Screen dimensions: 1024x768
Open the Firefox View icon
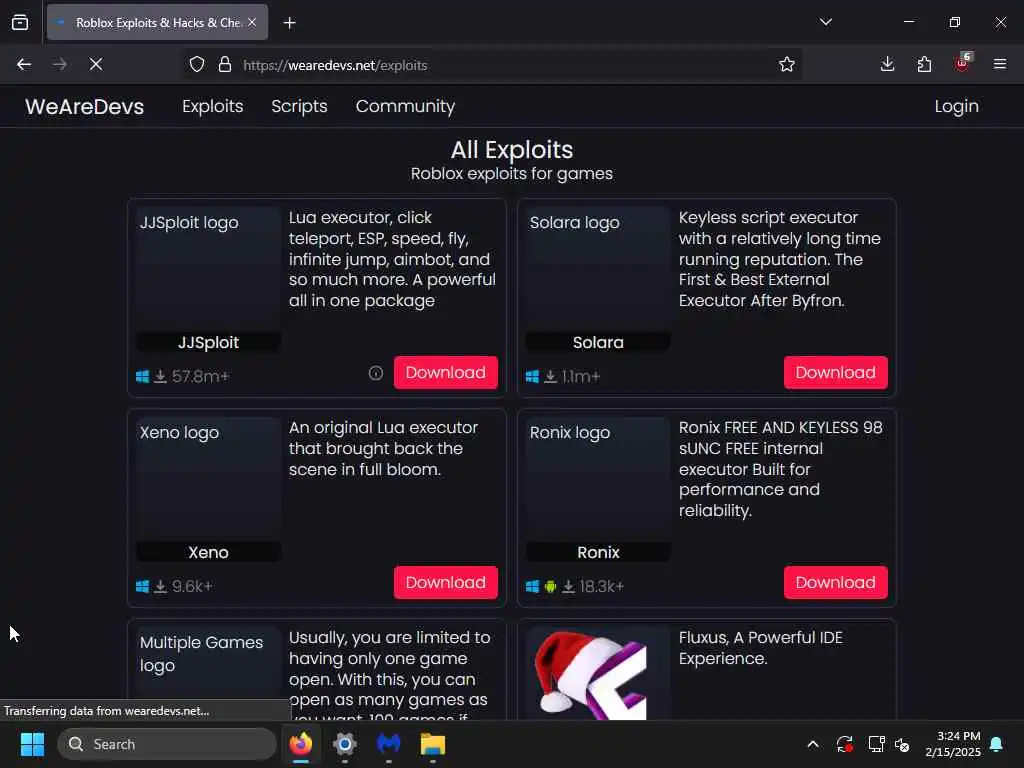(20, 23)
